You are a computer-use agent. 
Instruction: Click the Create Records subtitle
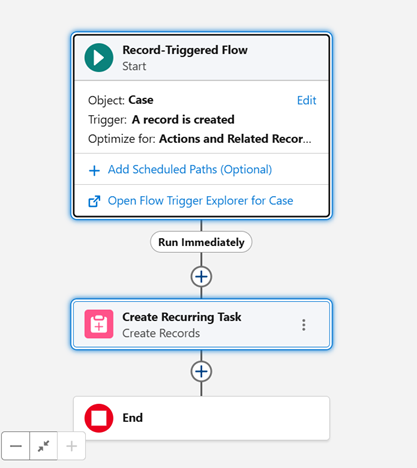[161, 333]
